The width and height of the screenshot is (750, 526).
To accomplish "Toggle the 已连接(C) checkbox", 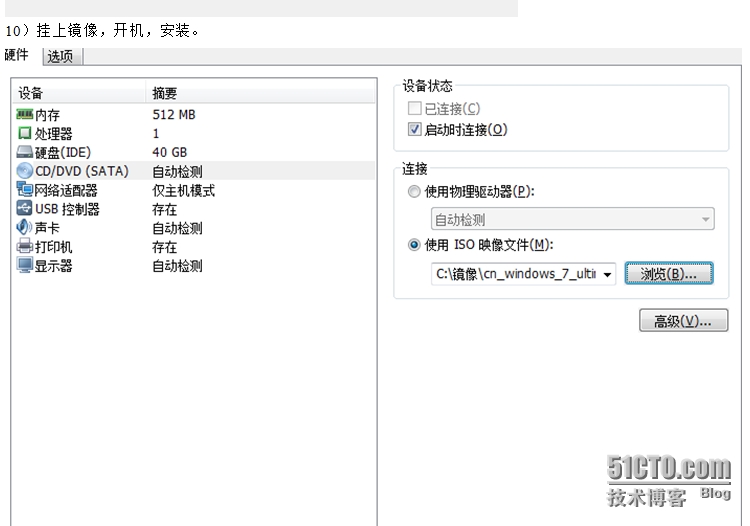I will (414, 109).
